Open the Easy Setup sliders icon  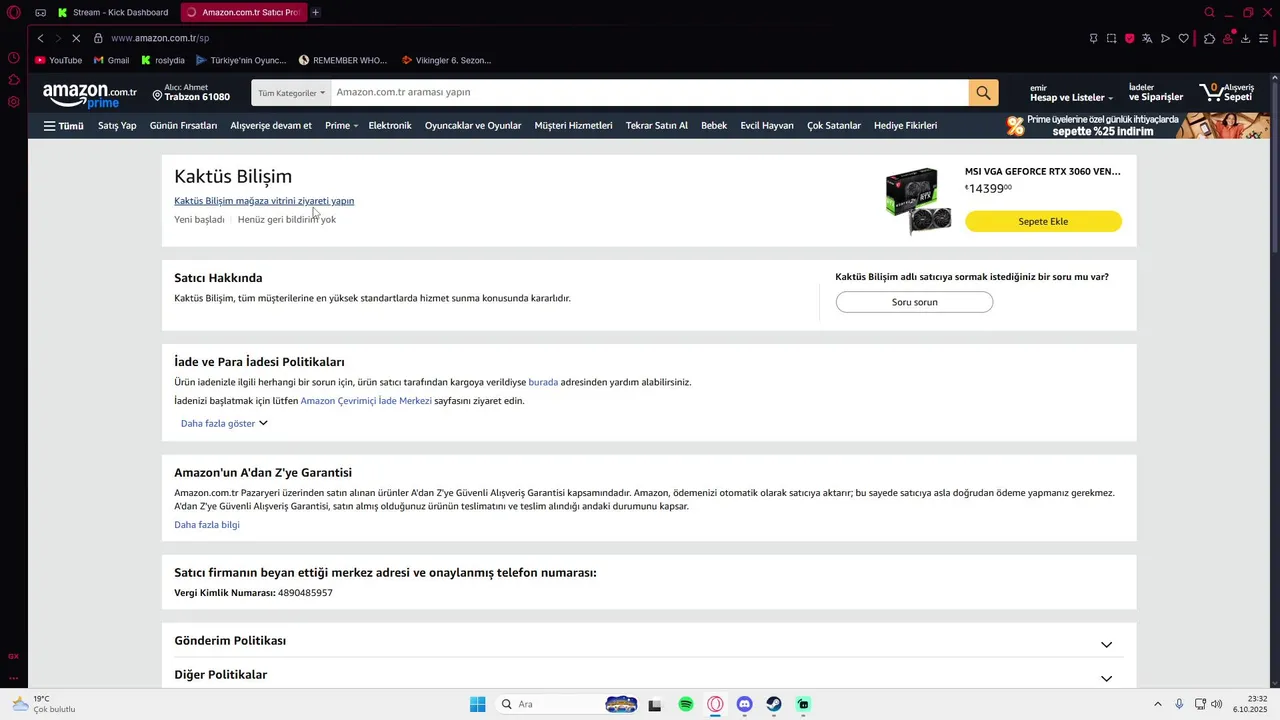[x=1265, y=38]
